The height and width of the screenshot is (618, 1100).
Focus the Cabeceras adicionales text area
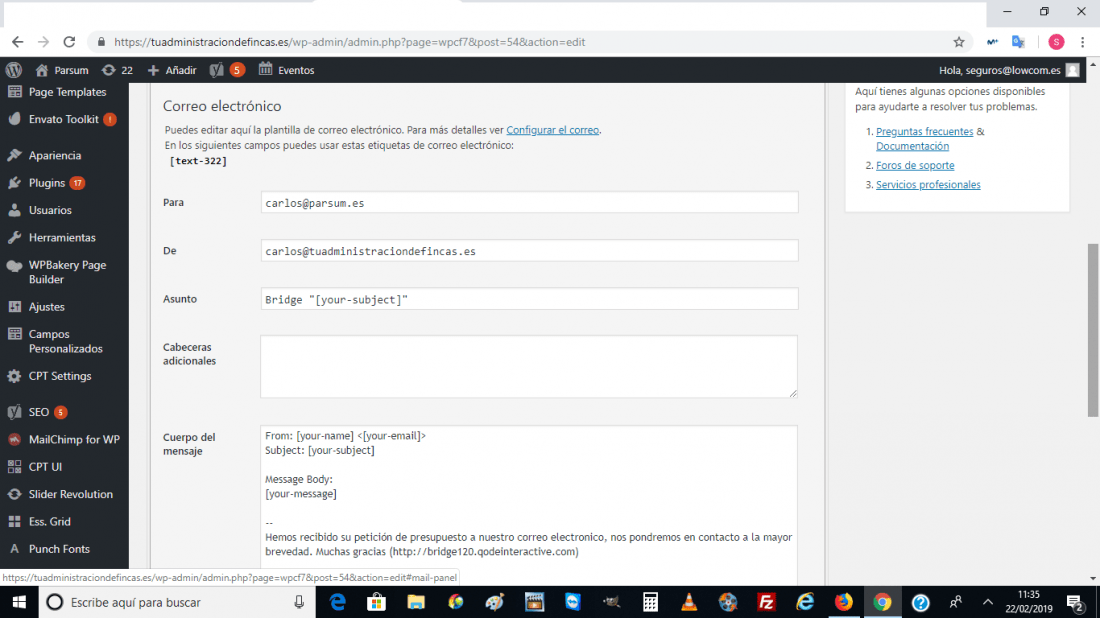click(529, 366)
